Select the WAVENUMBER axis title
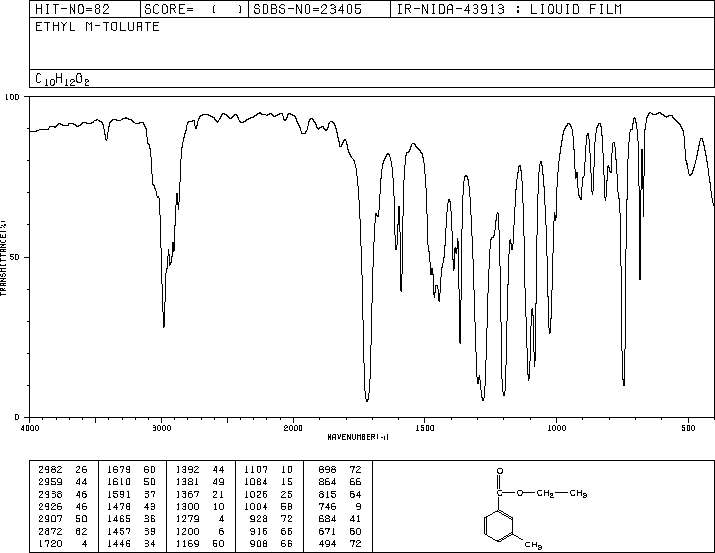The width and height of the screenshot is (715, 553). click(358, 437)
